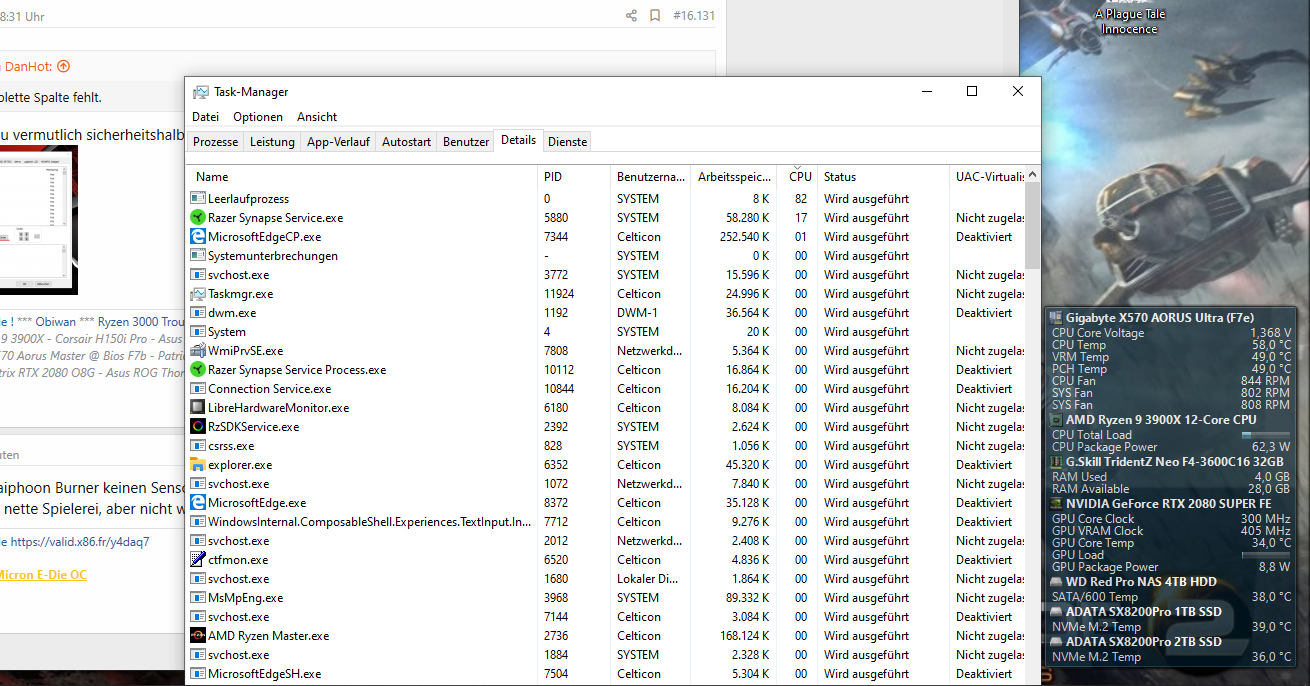Image resolution: width=1310 pixels, height=686 pixels.
Task: Click the ADATA SX8200Pro 1TB SSD icon
Action: (x=1056, y=611)
